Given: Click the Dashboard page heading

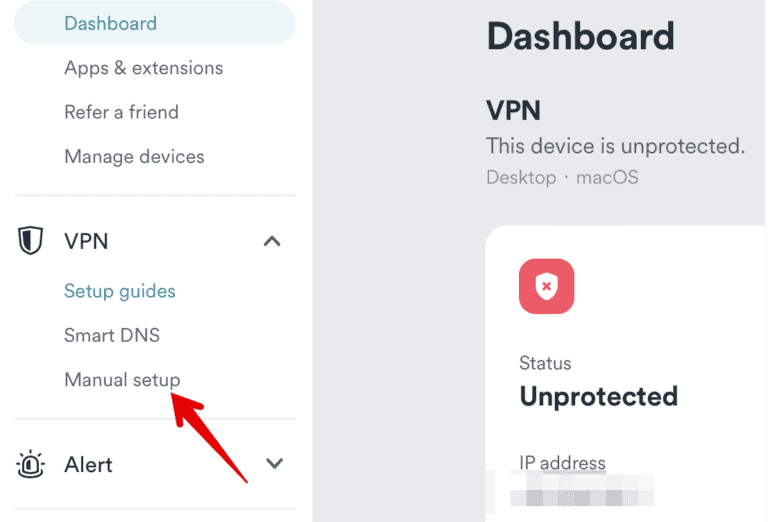Looking at the screenshot, I should 580,37.
